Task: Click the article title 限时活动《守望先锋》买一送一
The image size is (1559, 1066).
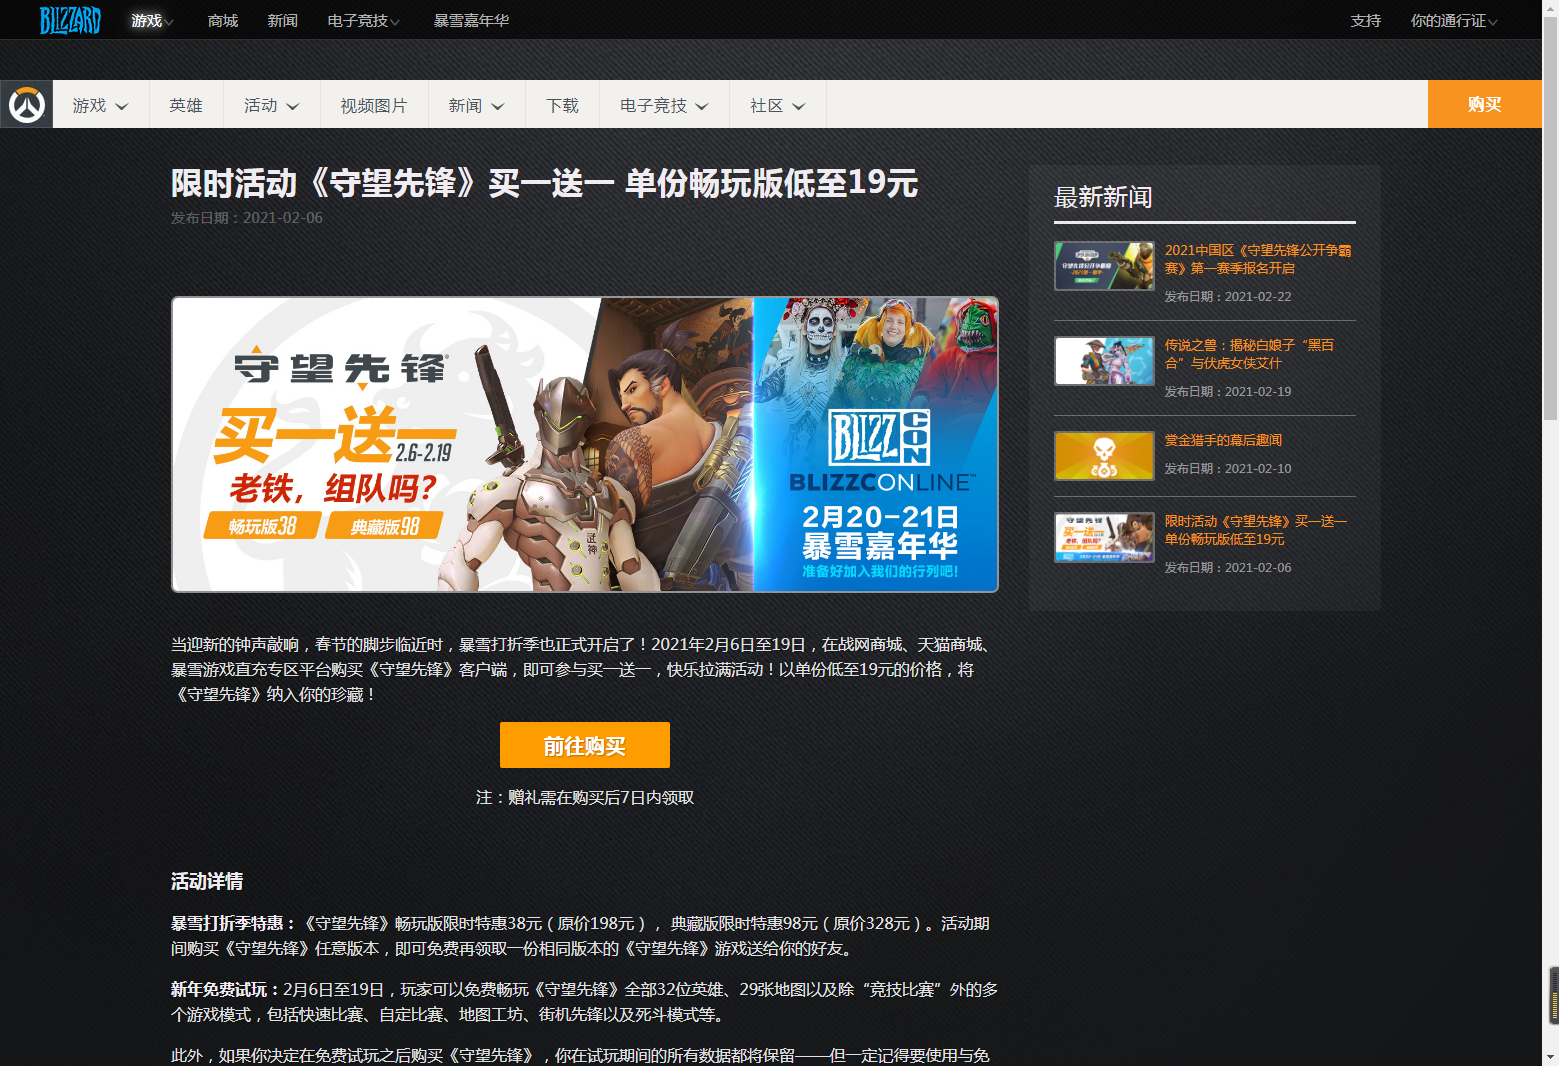Action: (545, 183)
